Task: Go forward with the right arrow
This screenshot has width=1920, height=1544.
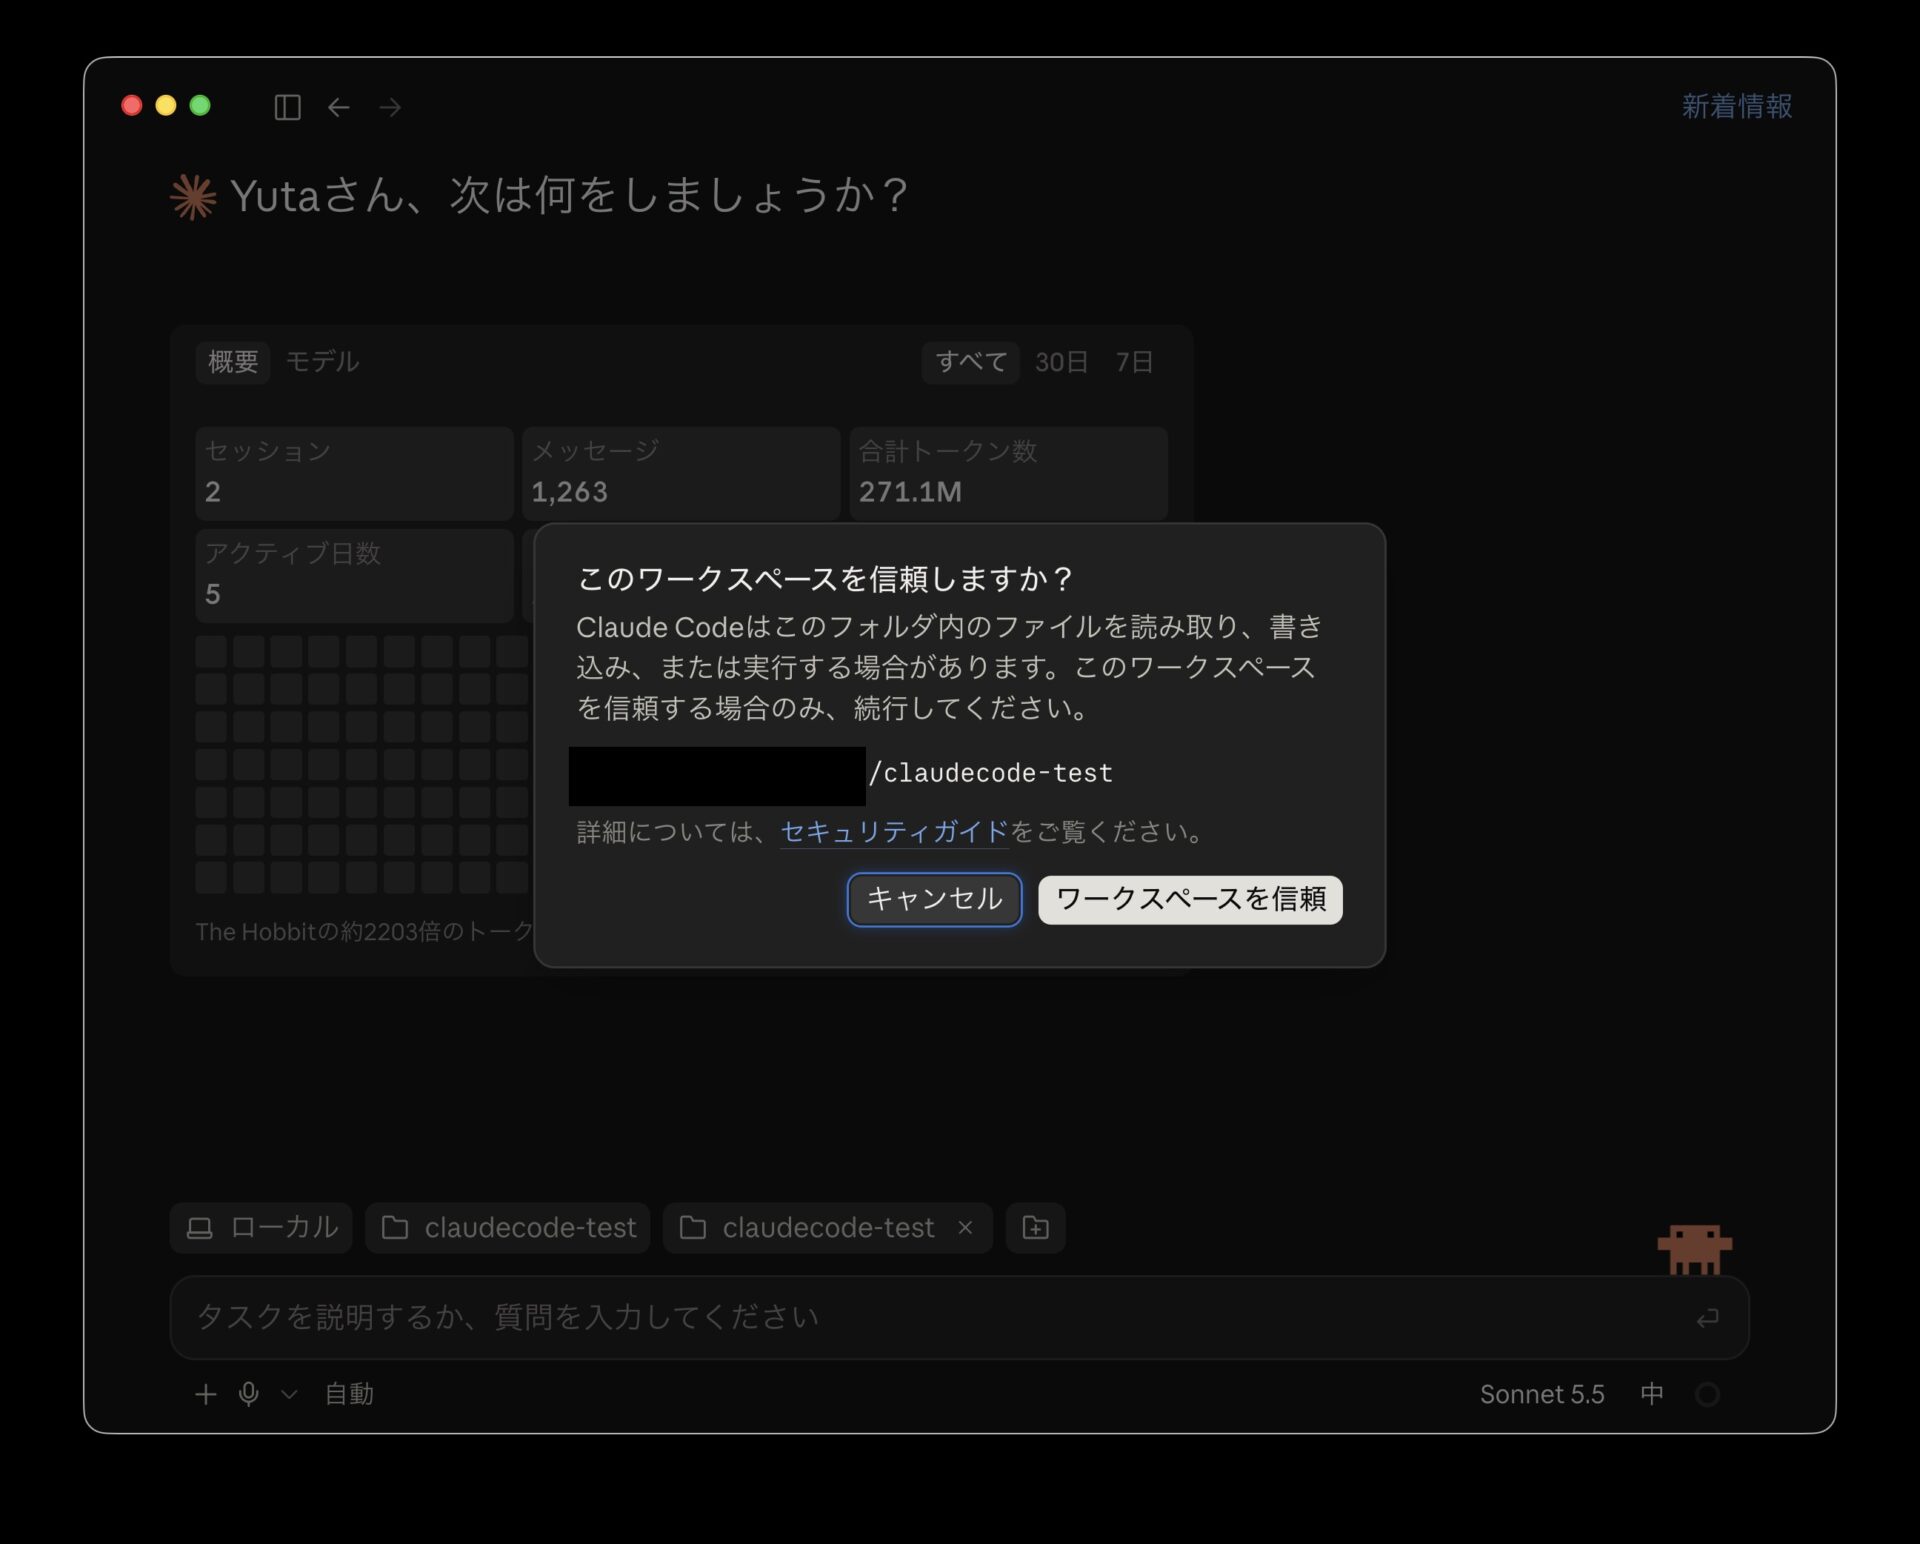Action: click(390, 107)
